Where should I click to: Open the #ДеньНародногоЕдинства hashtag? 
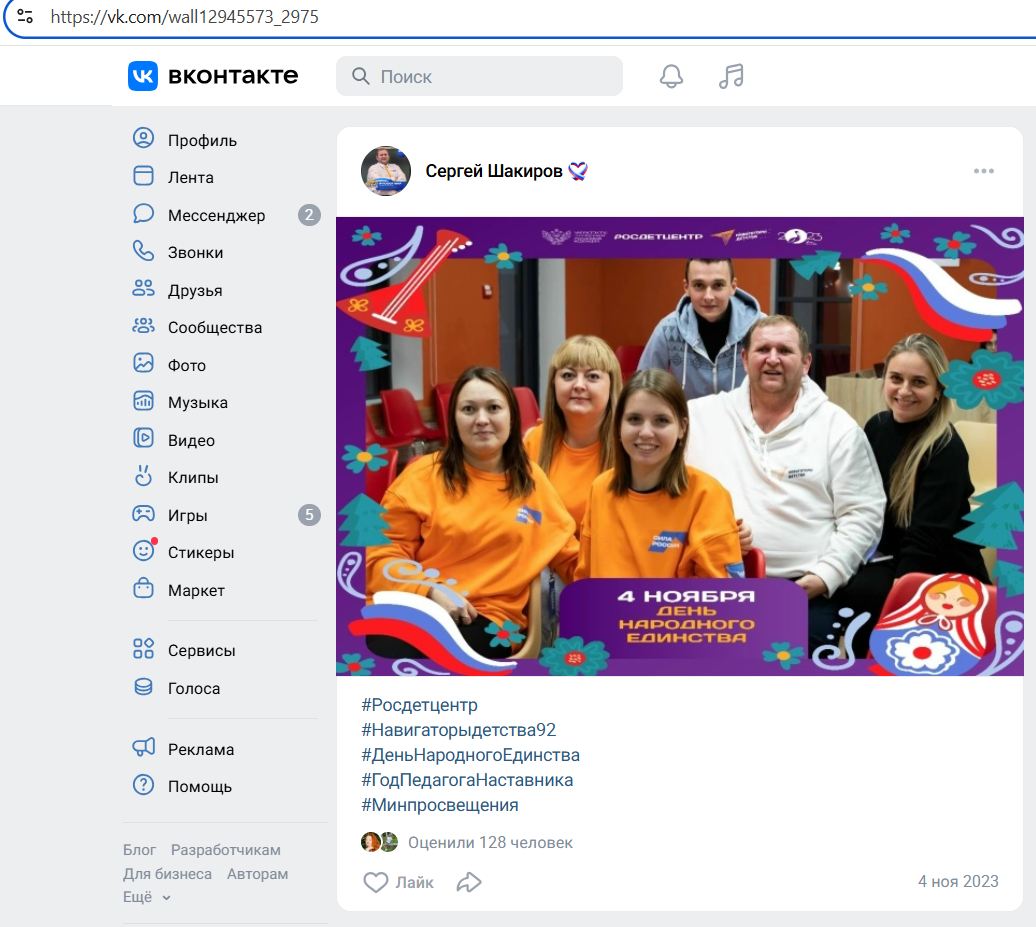coord(470,755)
